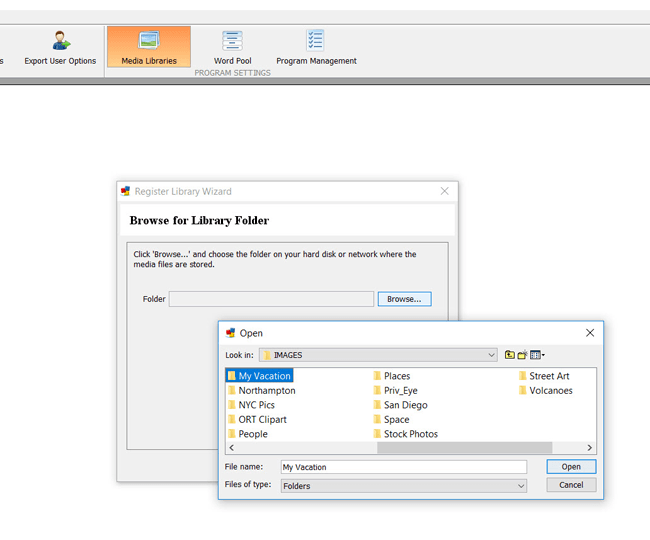This screenshot has height=540, width=650.
Task: Open the Word Pool settings
Action: tap(232, 47)
